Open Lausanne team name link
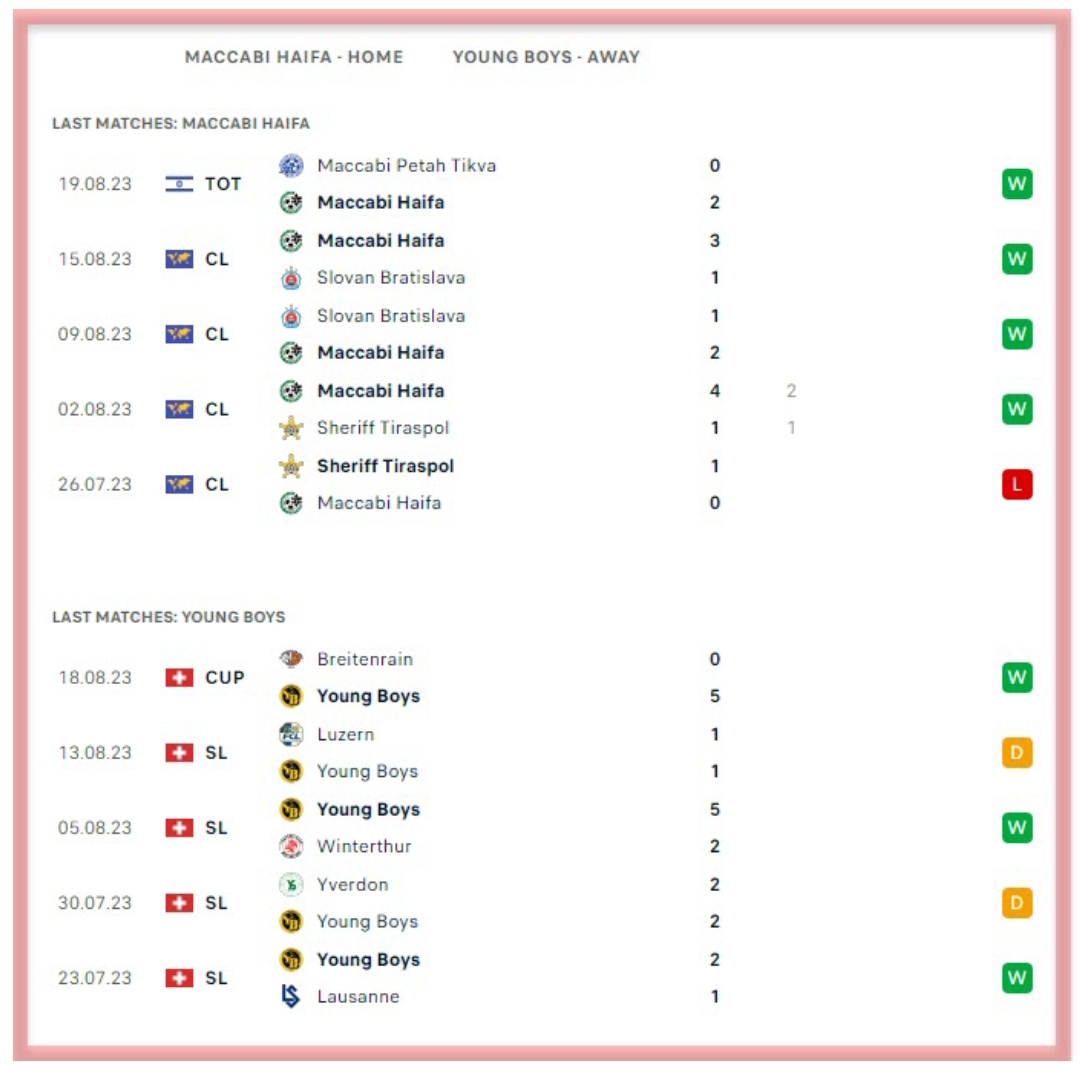This screenshot has width=1080, height=1076. (358, 996)
